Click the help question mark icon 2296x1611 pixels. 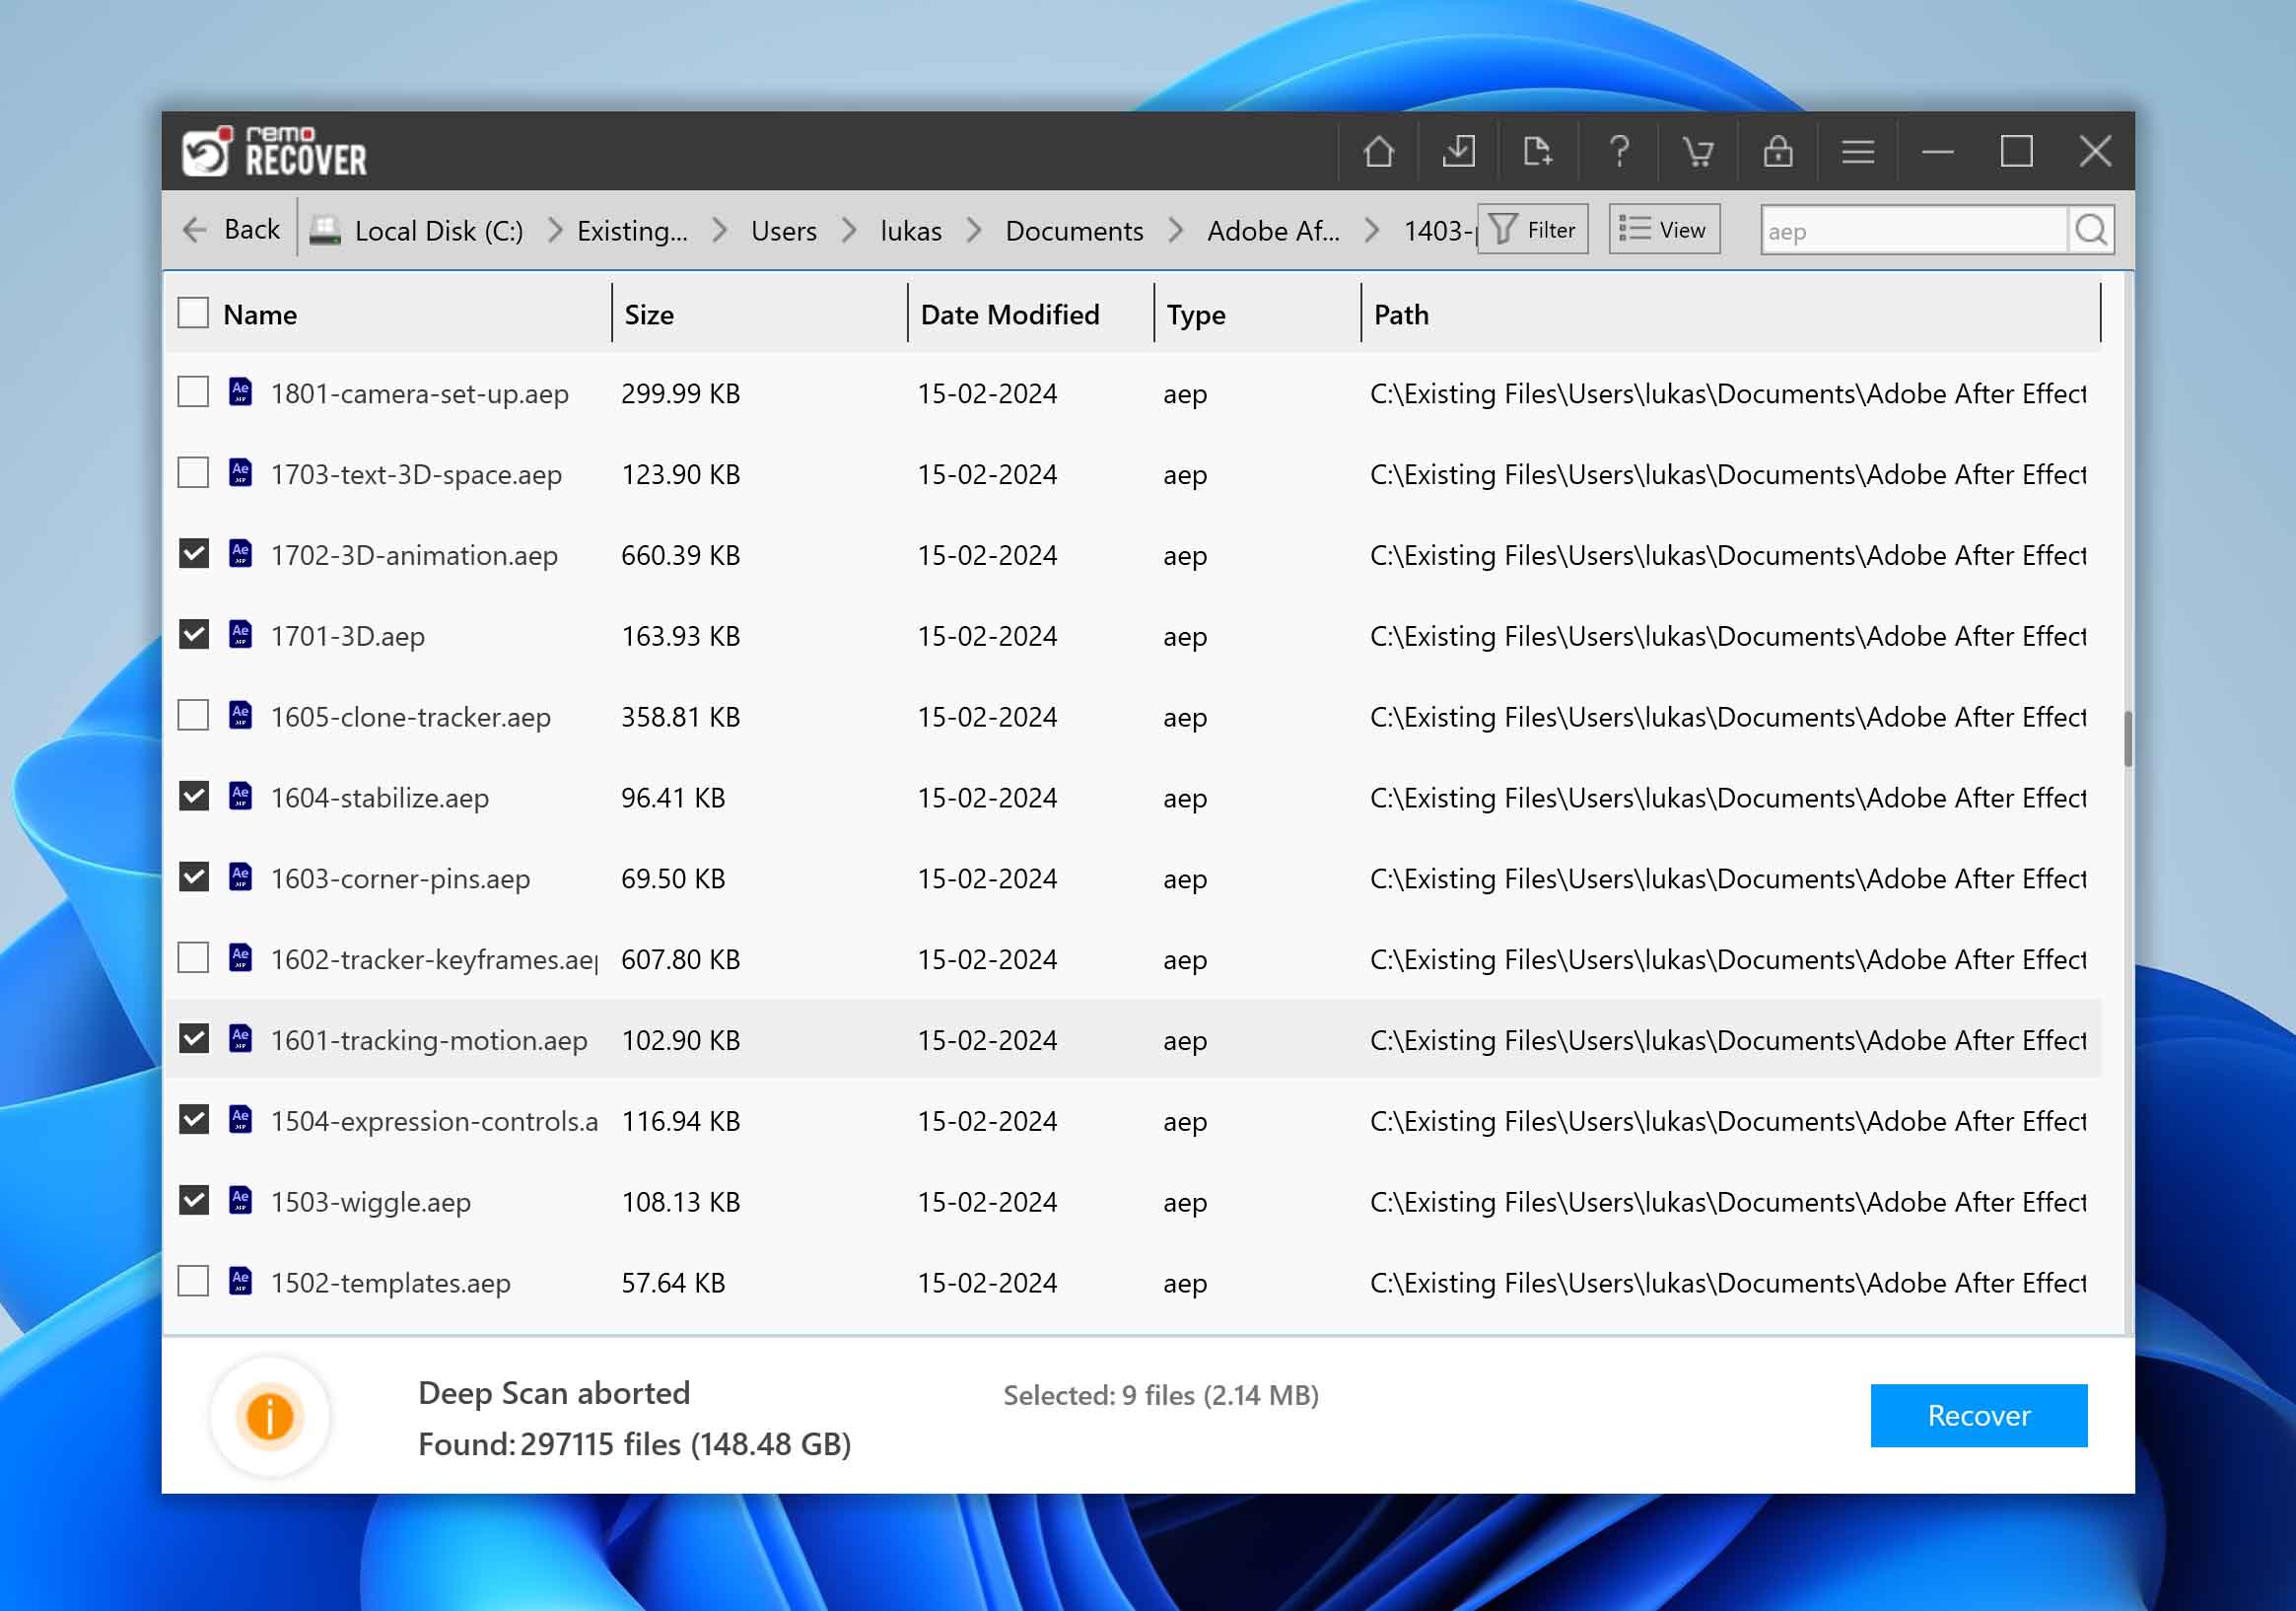click(x=1618, y=152)
